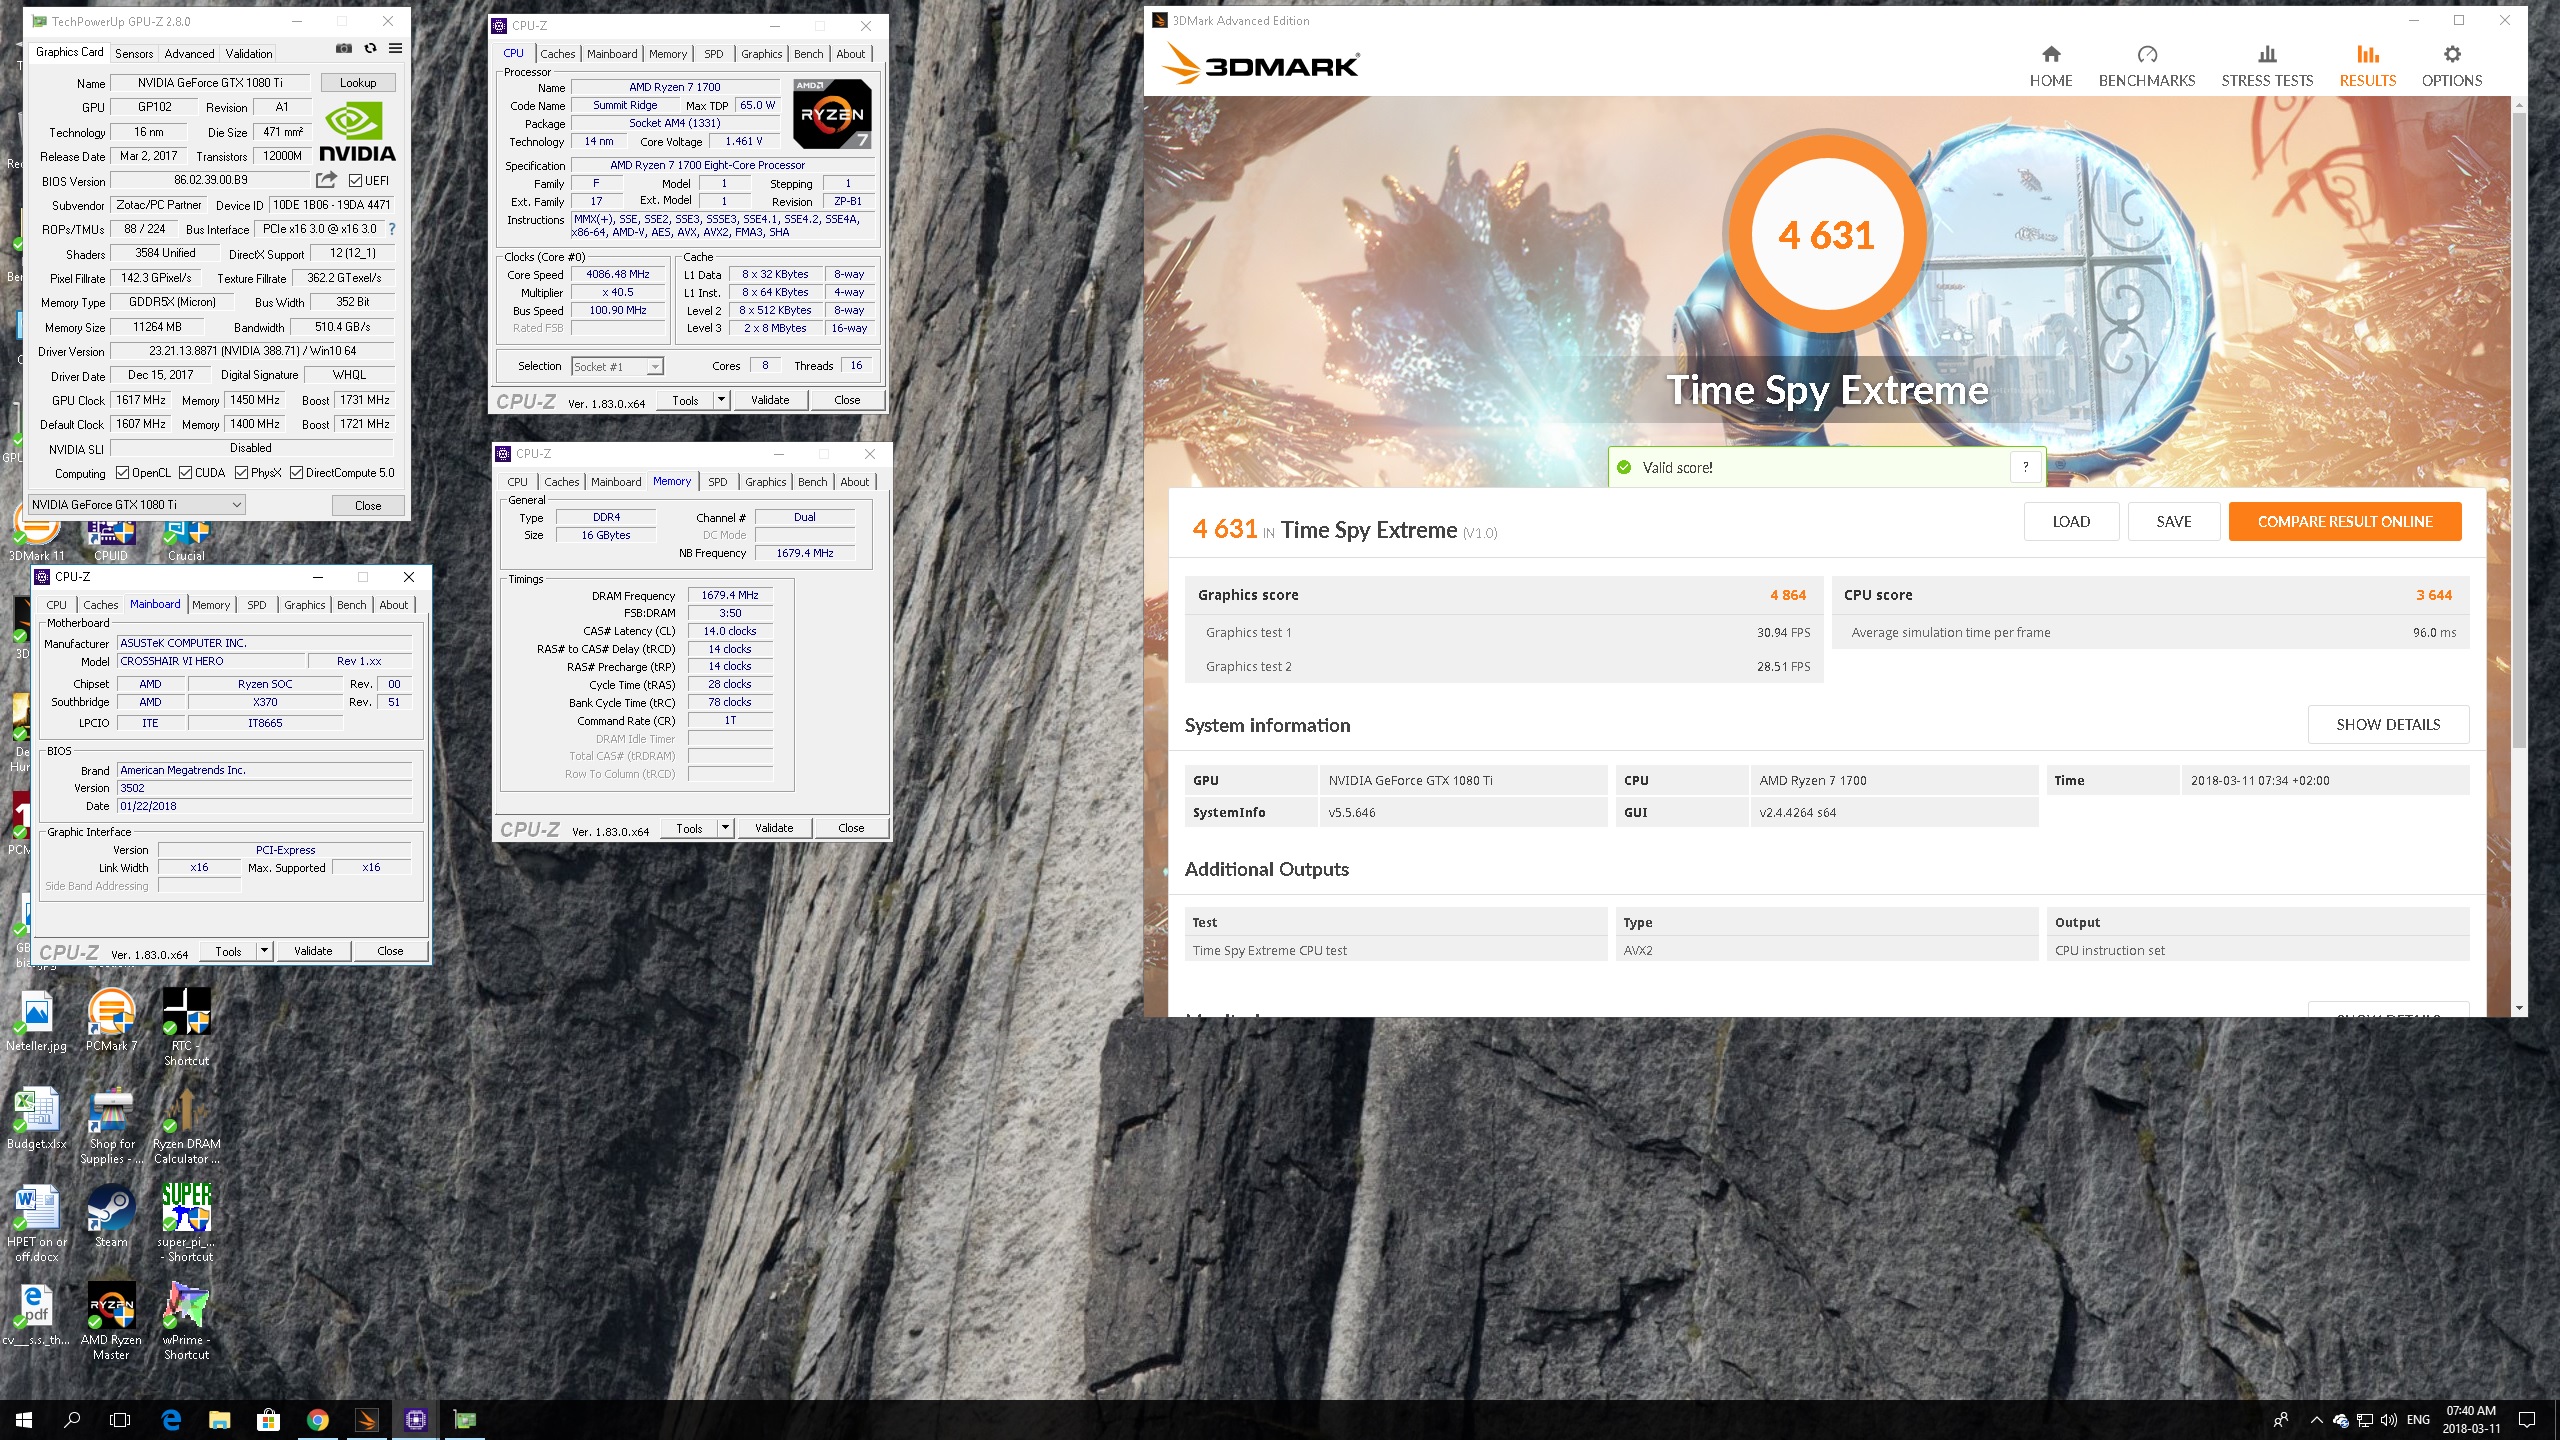
Task: Open the Ryzen DRAM Calculator desktop icon
Action: point(186,1125)
